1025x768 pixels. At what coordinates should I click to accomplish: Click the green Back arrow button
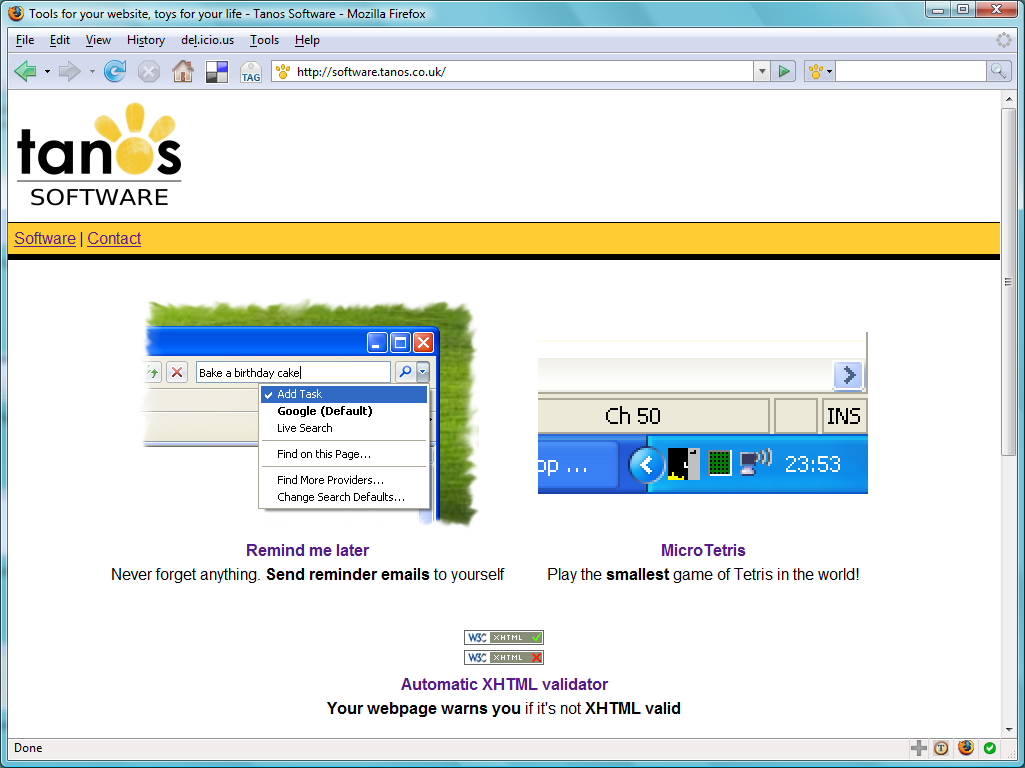coord(25,71)
